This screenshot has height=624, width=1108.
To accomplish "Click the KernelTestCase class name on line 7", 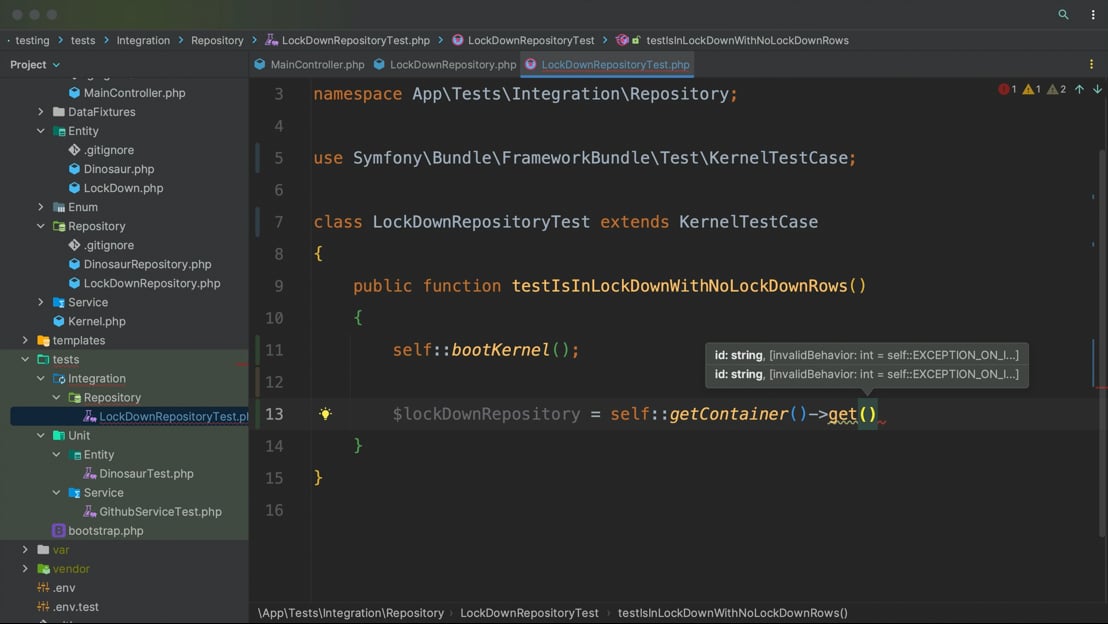I will [x=748, y=222].
